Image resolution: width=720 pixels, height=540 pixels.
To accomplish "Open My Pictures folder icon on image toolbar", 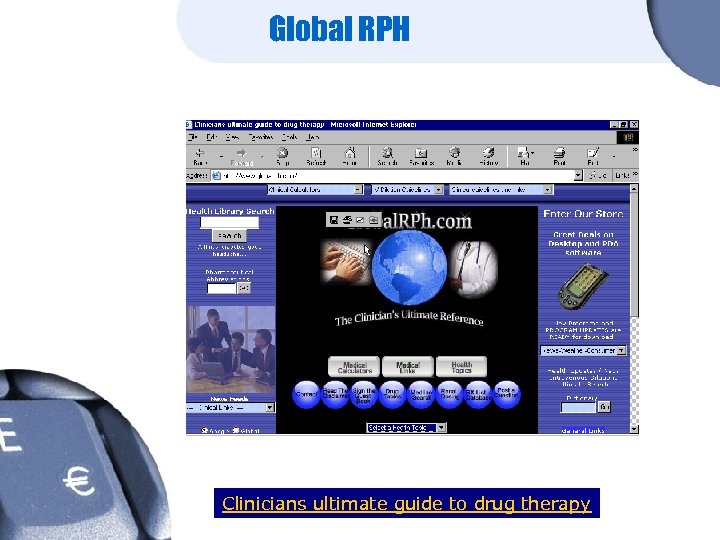I will [374, 220].
